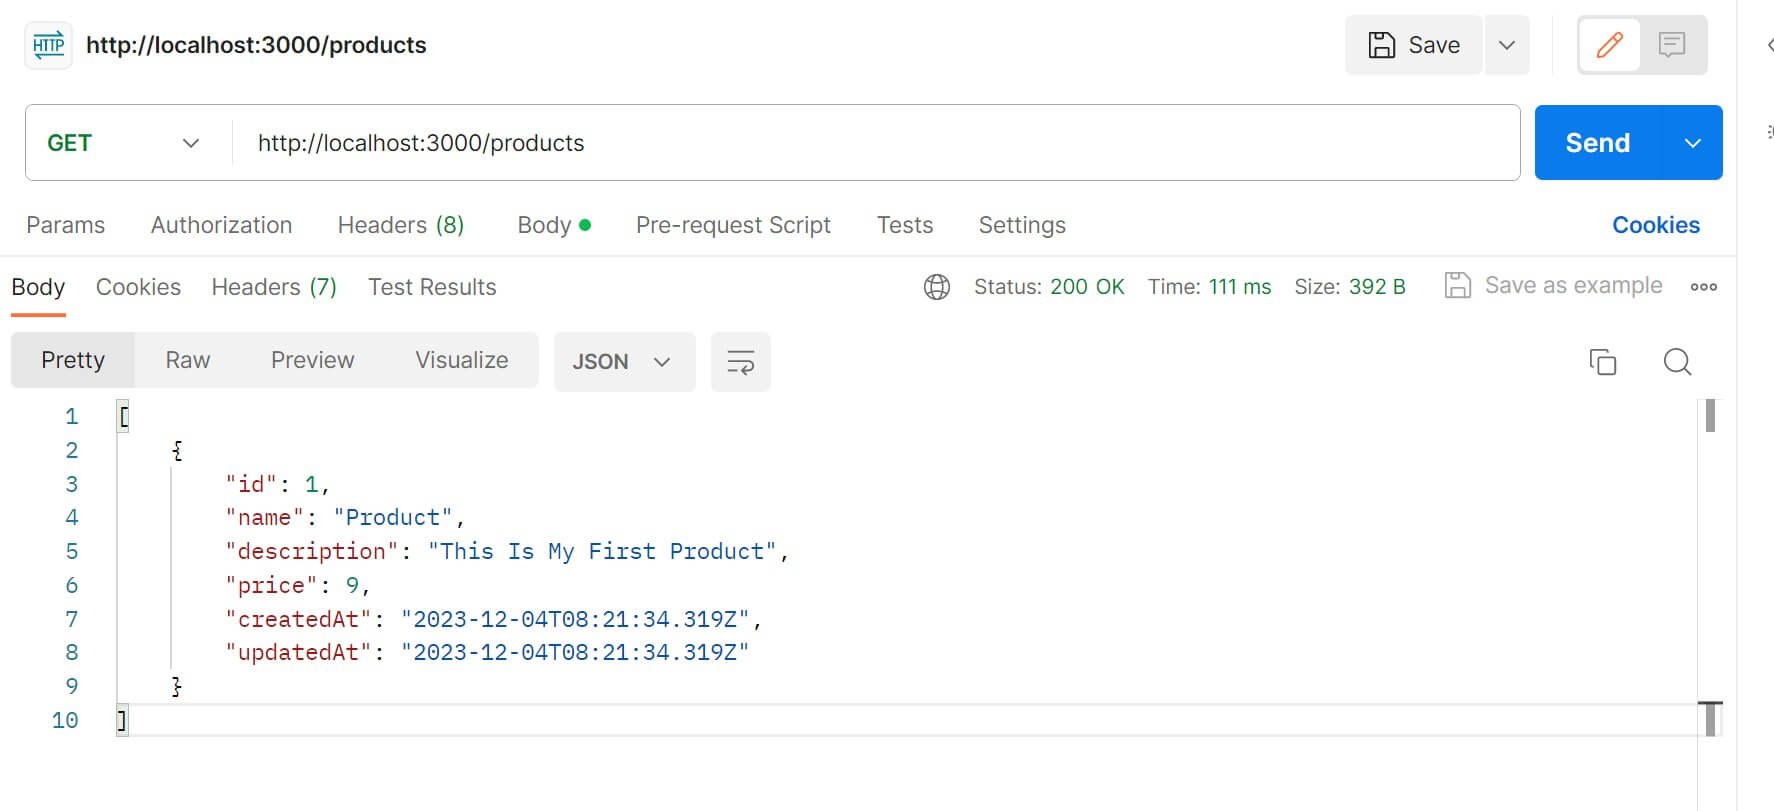Click line number 10
The height and width of the screenshot is (811, 1774).
(x=65, y=720)
